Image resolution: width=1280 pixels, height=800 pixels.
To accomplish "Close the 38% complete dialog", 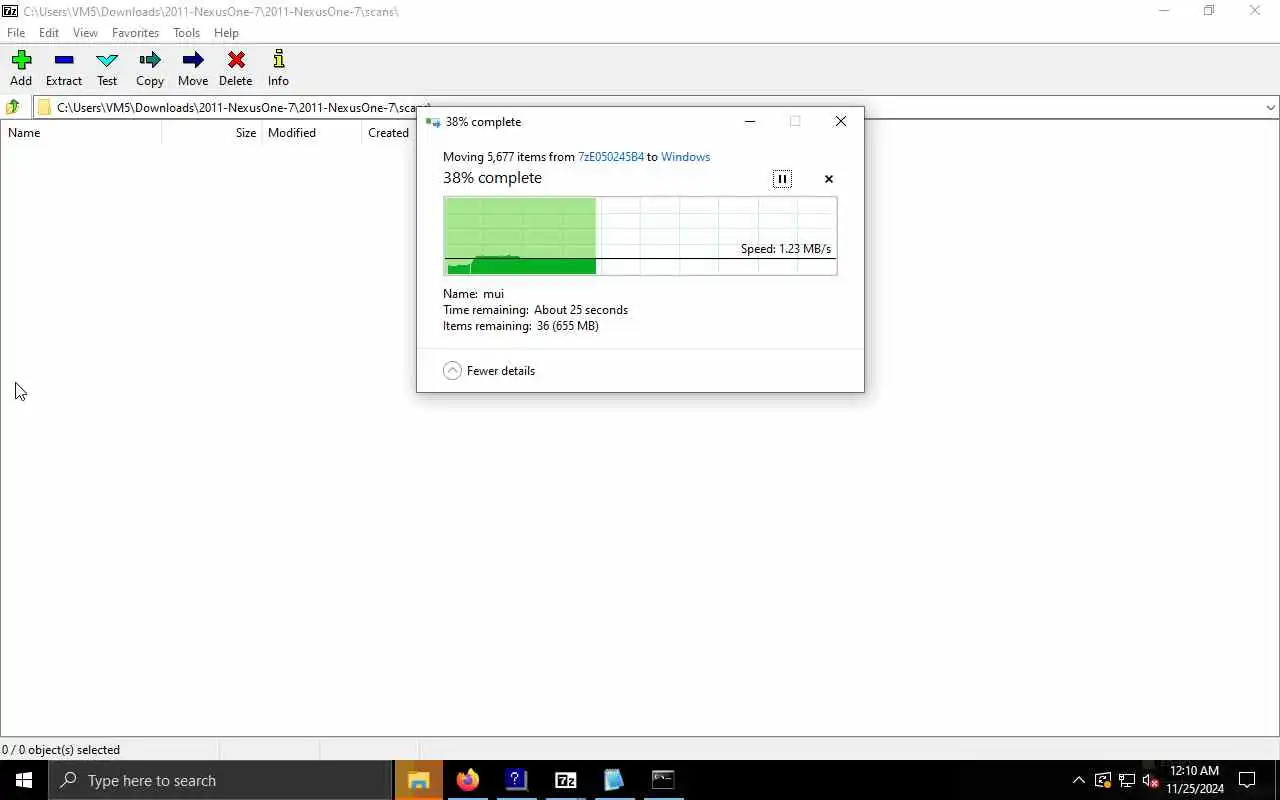I will (x=841, y=122).
